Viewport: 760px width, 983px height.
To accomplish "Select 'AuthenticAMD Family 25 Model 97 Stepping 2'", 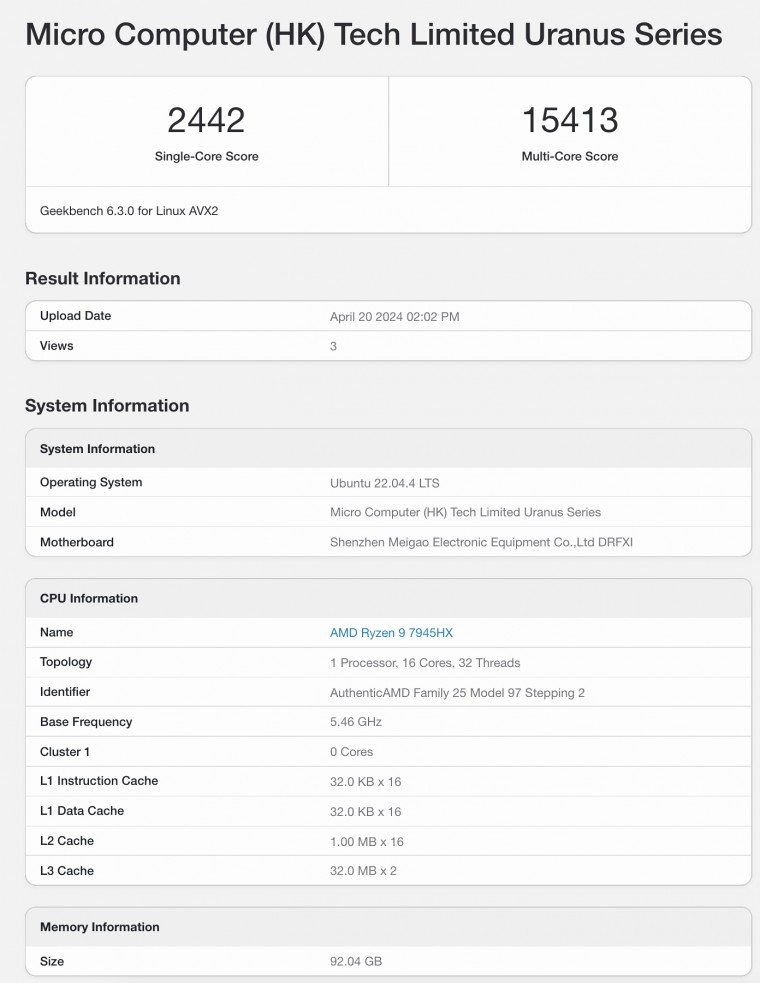I will [457, 693].
